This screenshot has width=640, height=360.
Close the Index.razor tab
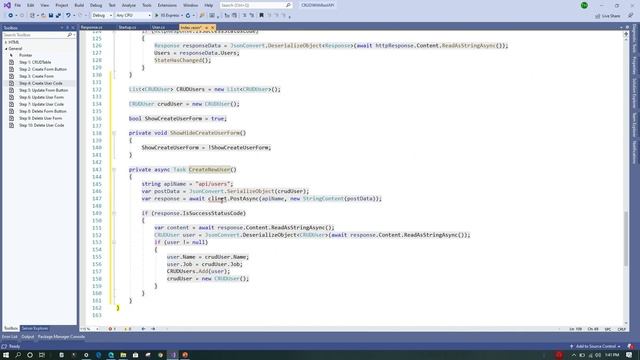click(x=213, y=27)
